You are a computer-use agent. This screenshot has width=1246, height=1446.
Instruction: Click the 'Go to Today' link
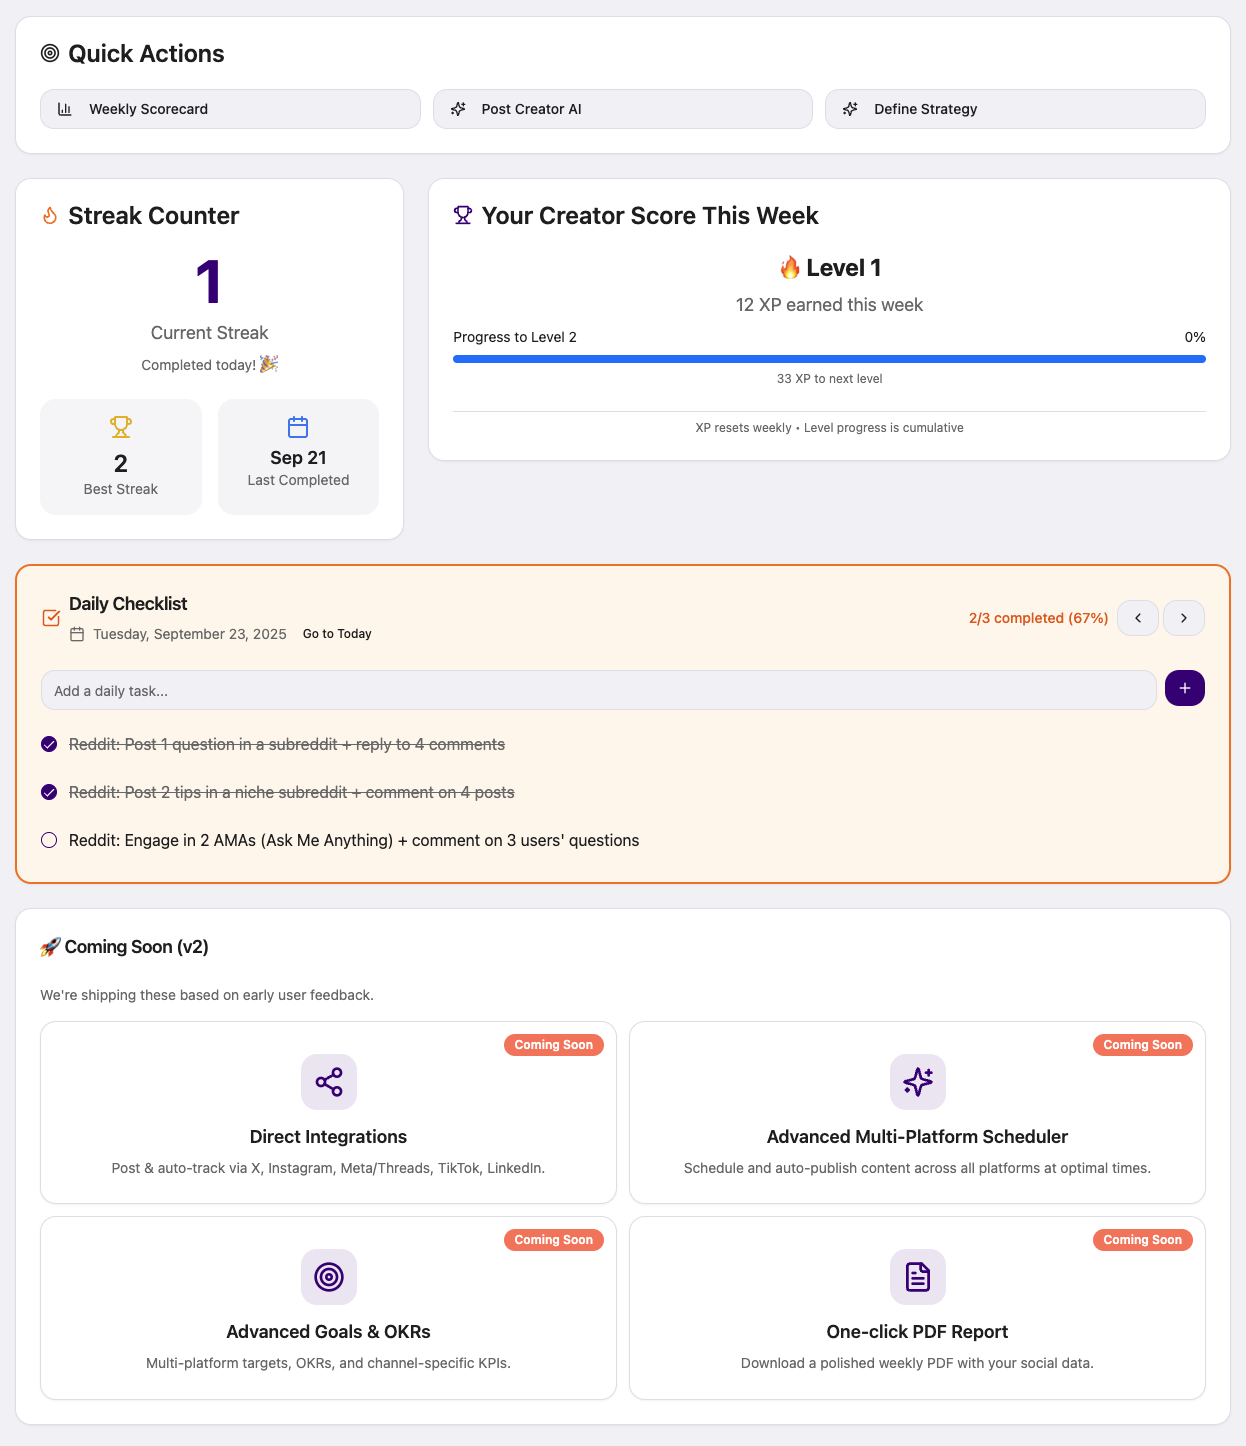click(x=337, y=634)
